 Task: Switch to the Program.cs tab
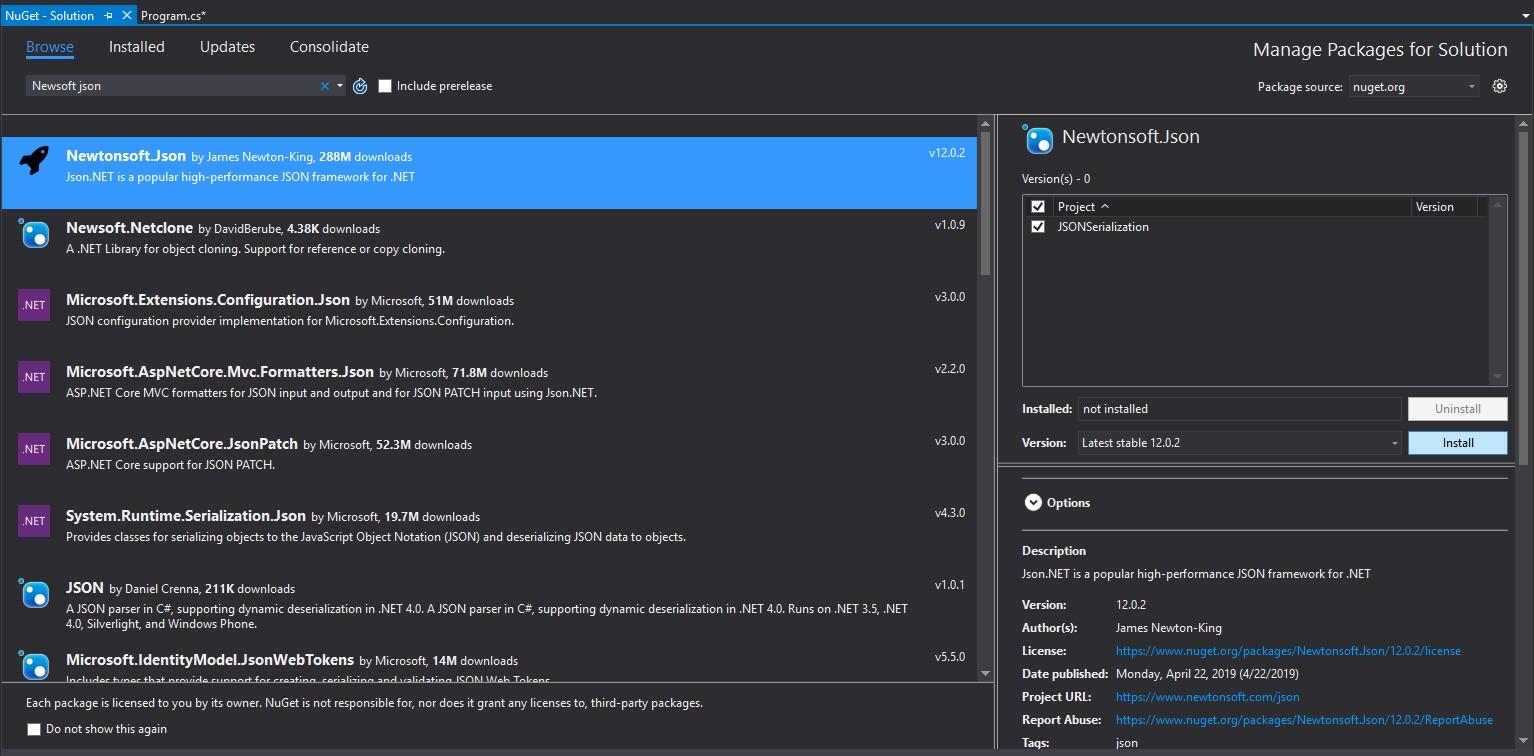click(x=173, y=15)
